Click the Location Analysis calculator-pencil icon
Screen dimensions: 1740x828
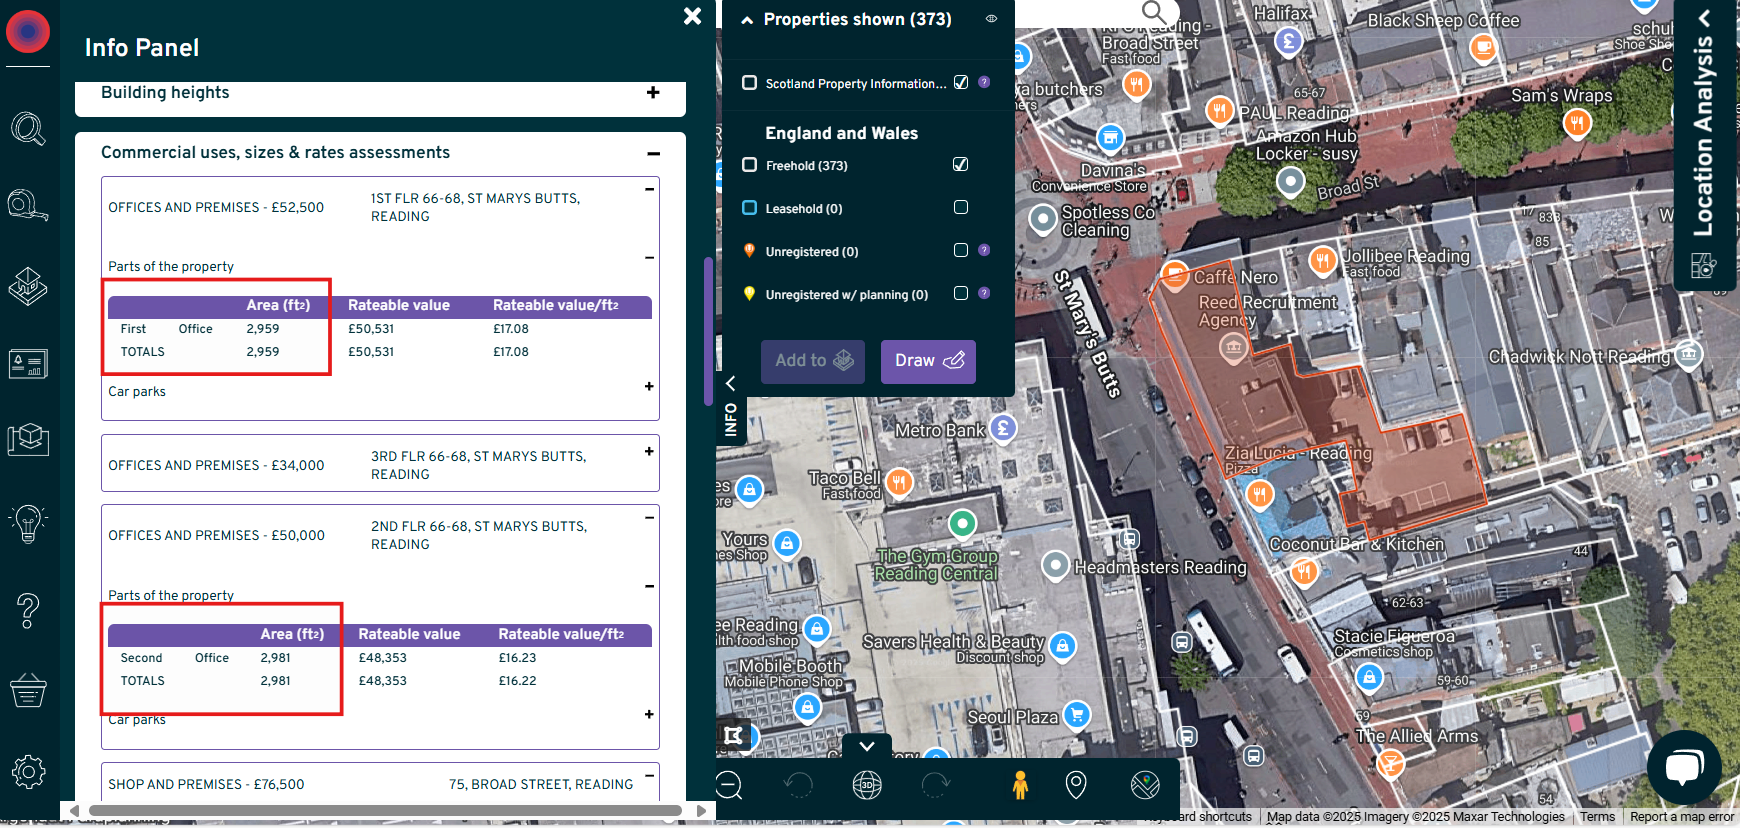pyautogui.click(x=1703, y=265)
